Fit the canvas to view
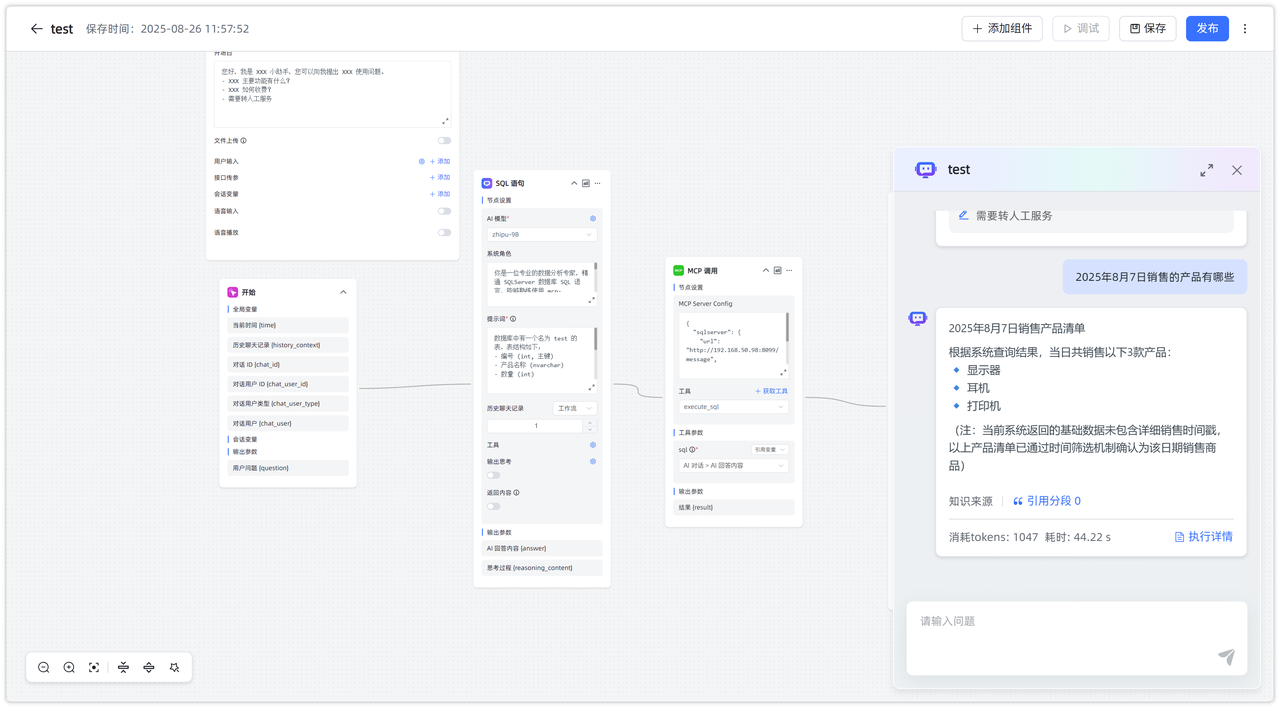 (94, 668)
